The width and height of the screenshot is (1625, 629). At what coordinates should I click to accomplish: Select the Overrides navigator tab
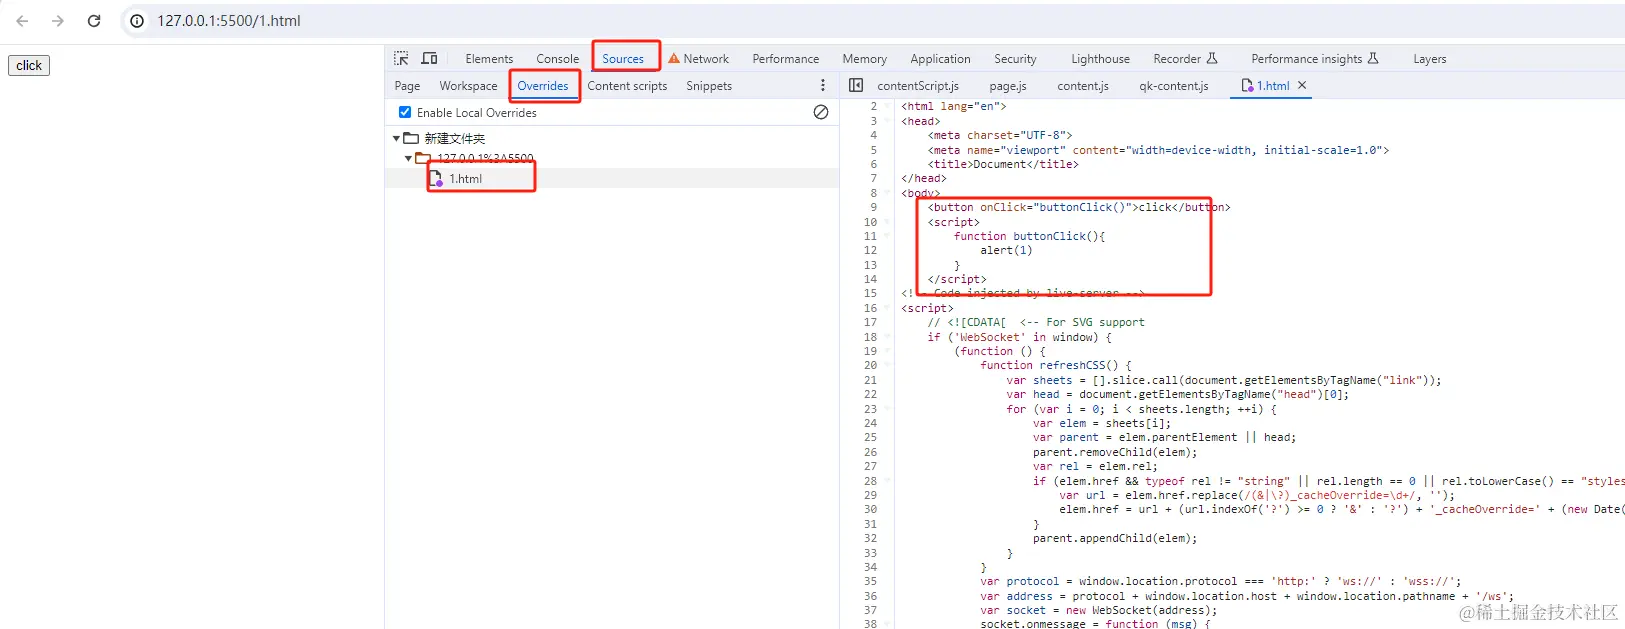tap(543, 86)
